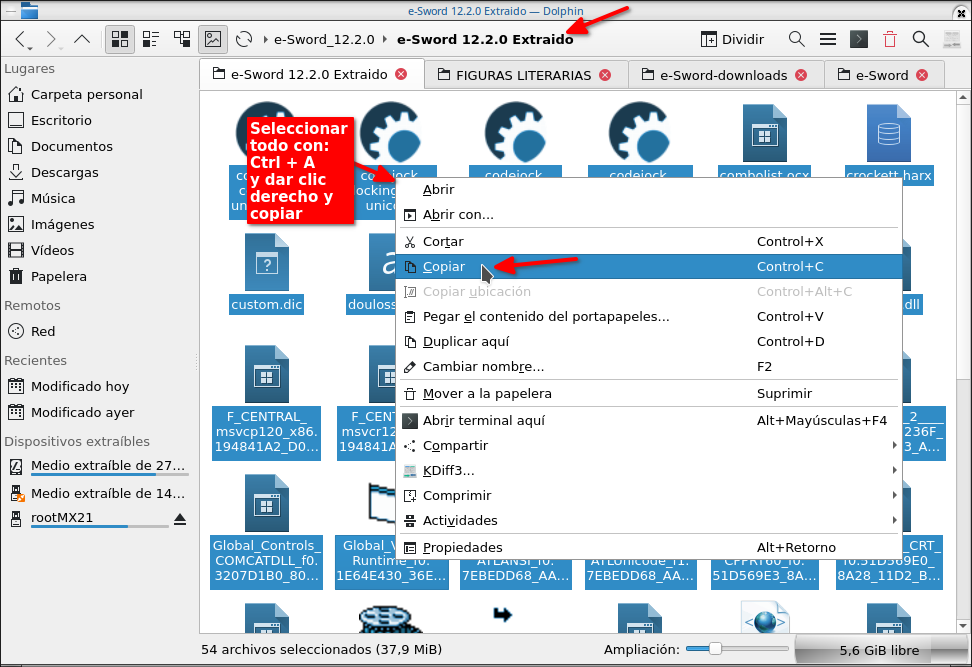This screenshot has height=667, width=972.
Task: Switch to Icons view mode
Action: pos(120,39)
